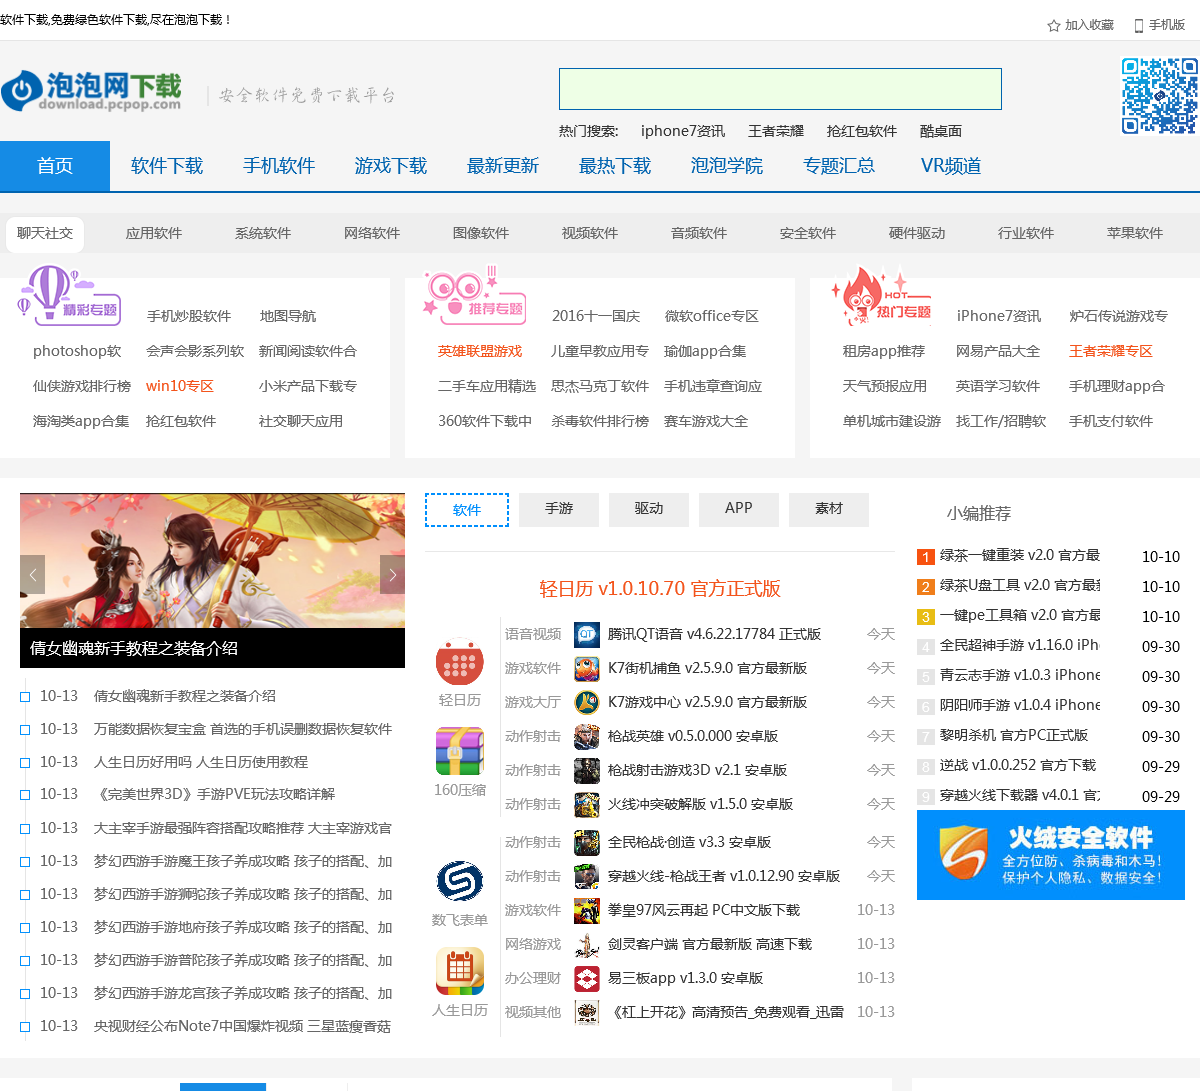Viewport: 1200px width, 1091px height.
Task: Switch to the 驱动 list tab
Action: pyautogui.click(x=649, y=509)
